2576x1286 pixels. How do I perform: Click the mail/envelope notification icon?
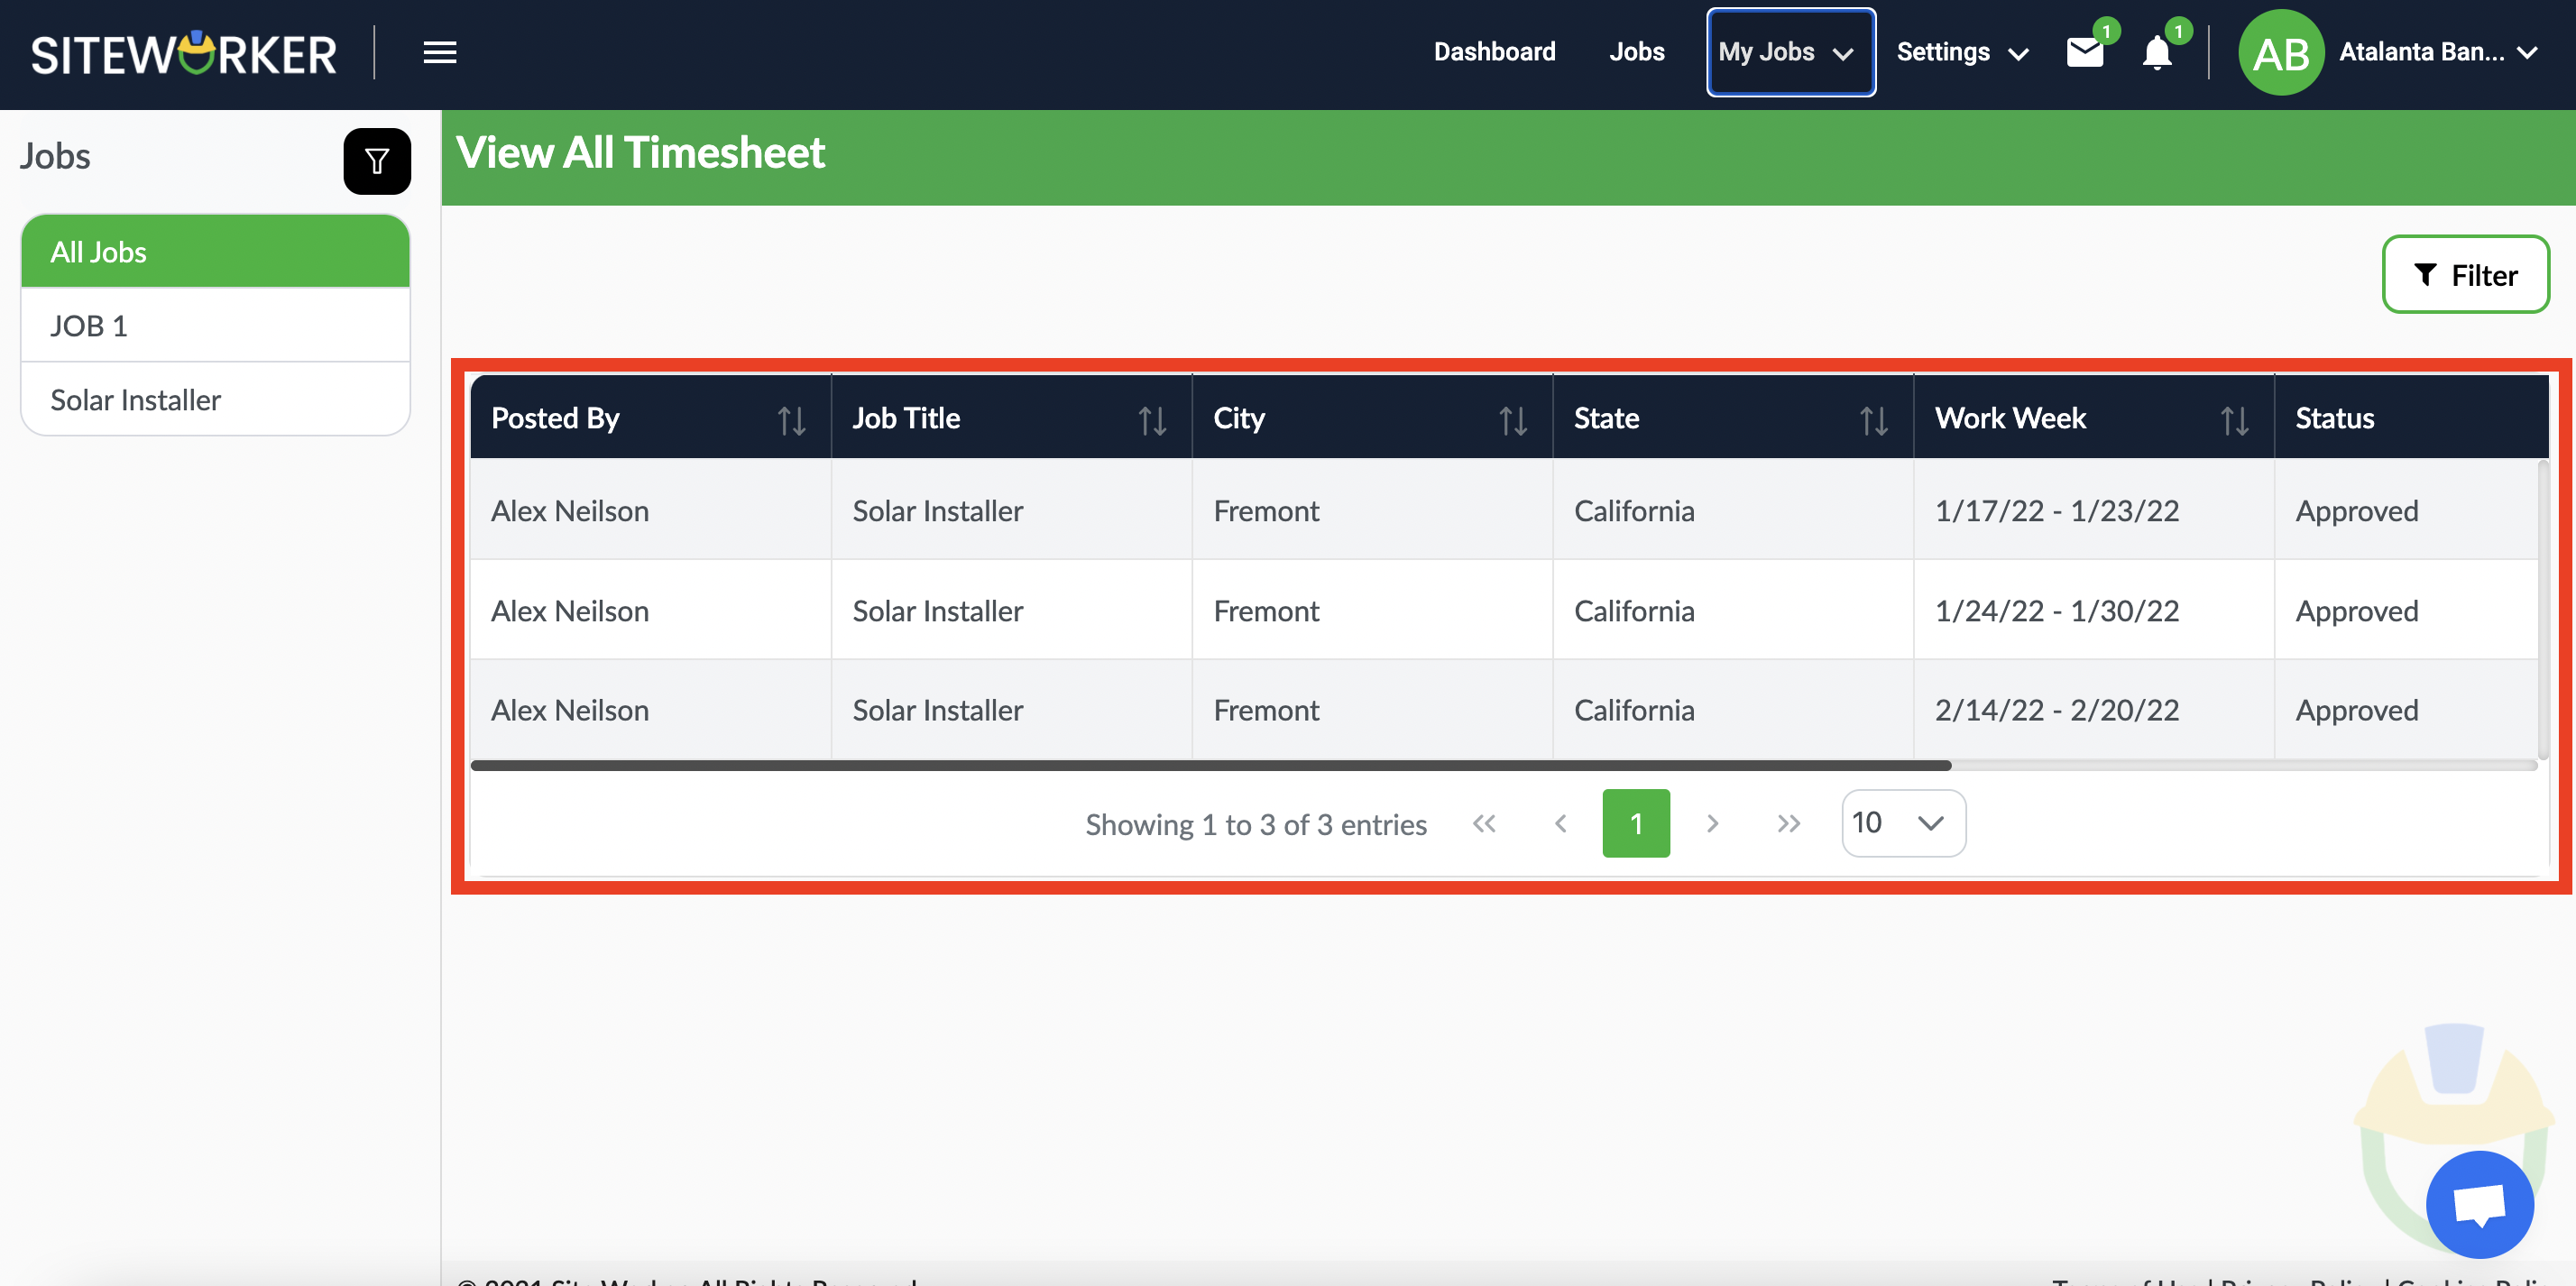[x=2084, y=51]
